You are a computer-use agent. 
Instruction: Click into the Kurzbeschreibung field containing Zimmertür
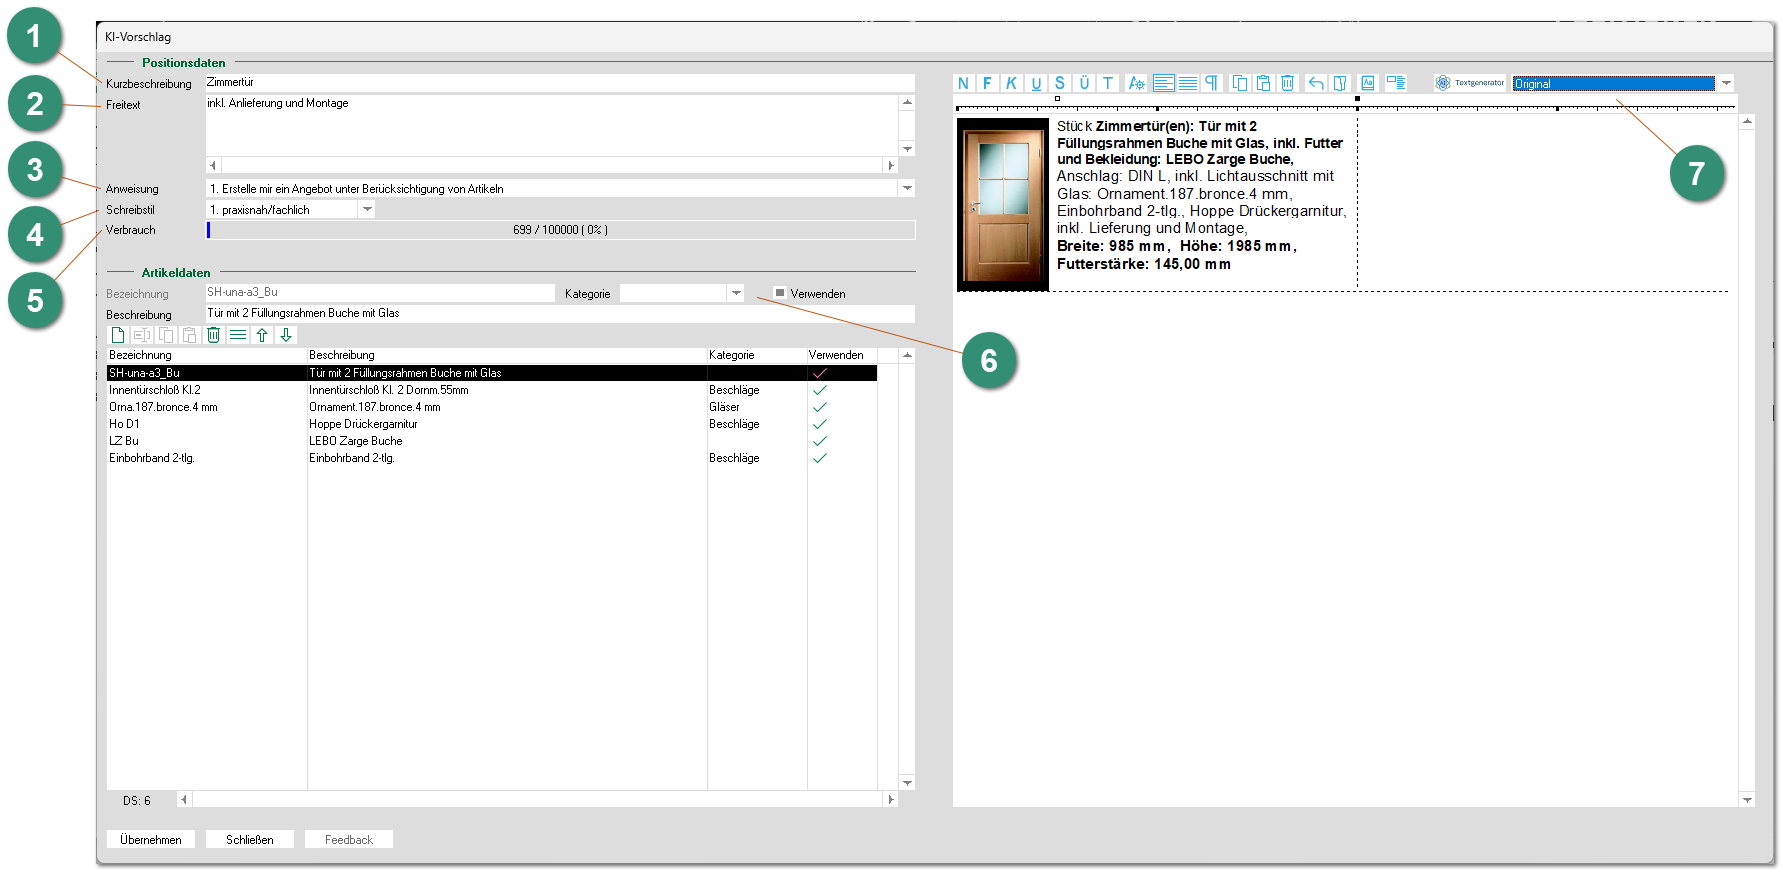tap(558, 83)
